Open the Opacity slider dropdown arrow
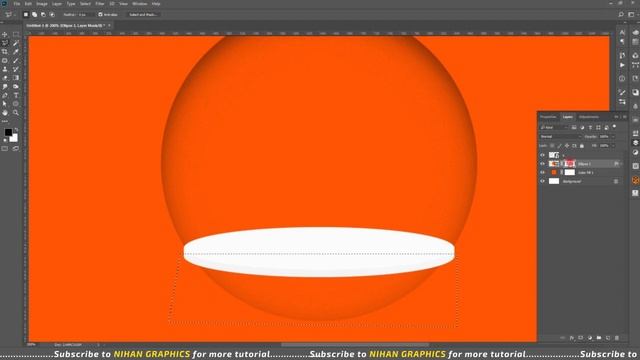640x360 pixels. click(613, 137)
